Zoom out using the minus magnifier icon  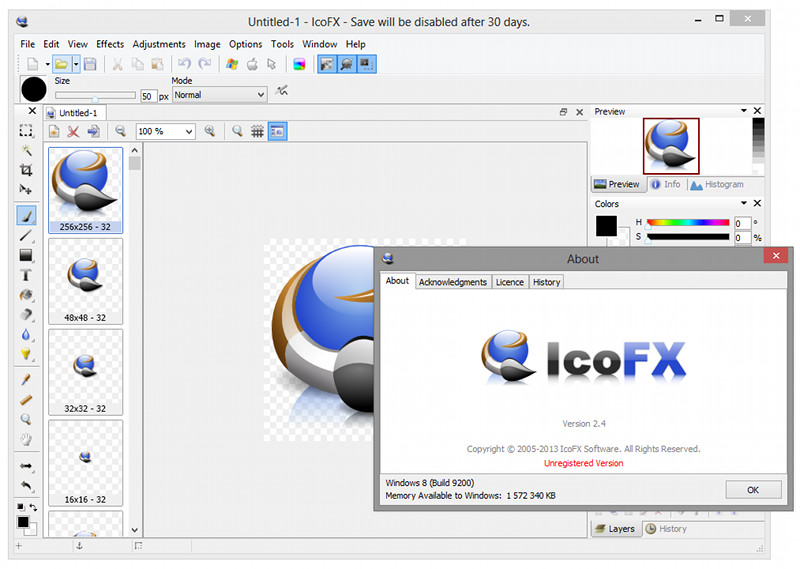click(x=120, y=132)
